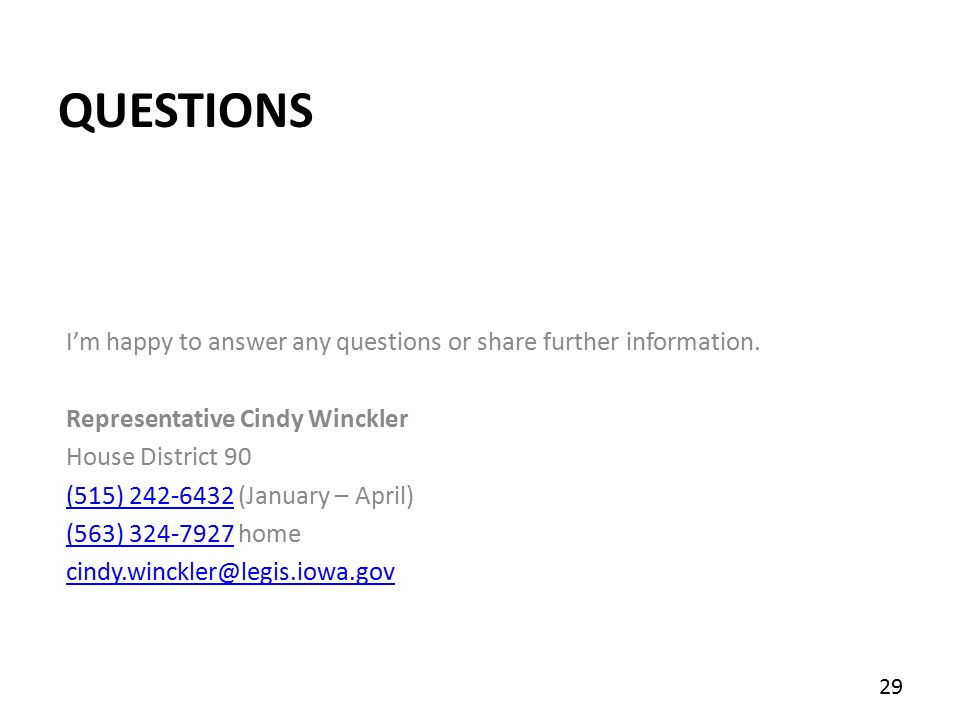The image size is (960, 720).
Task: Open the (563) 324-7927 home phone link
Action: coord(150,534)
